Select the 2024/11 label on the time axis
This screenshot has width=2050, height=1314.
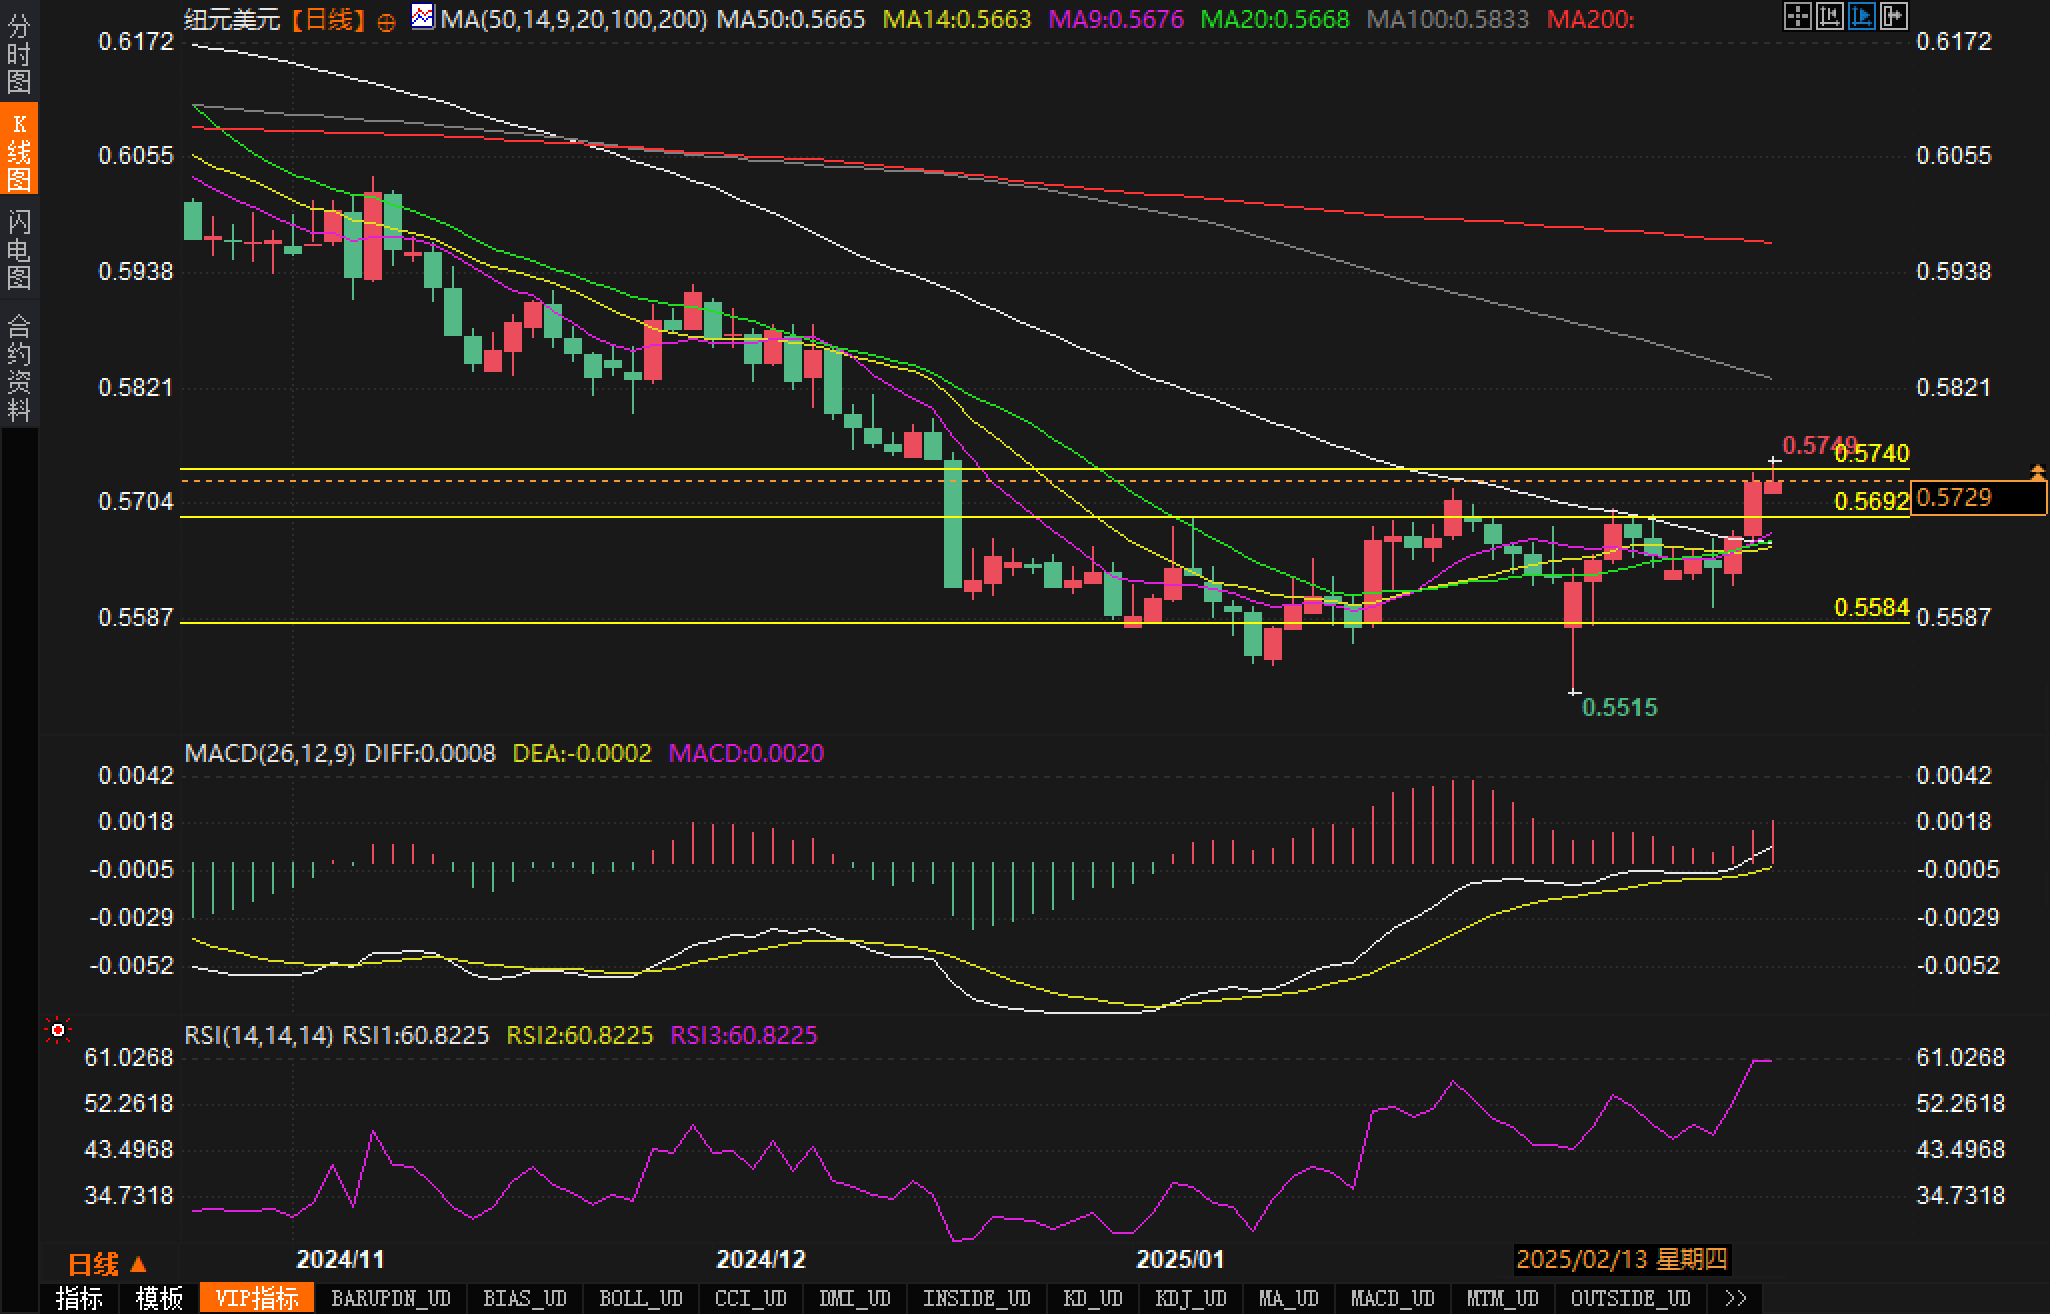pyautogui.click(x=340, y=1259)
